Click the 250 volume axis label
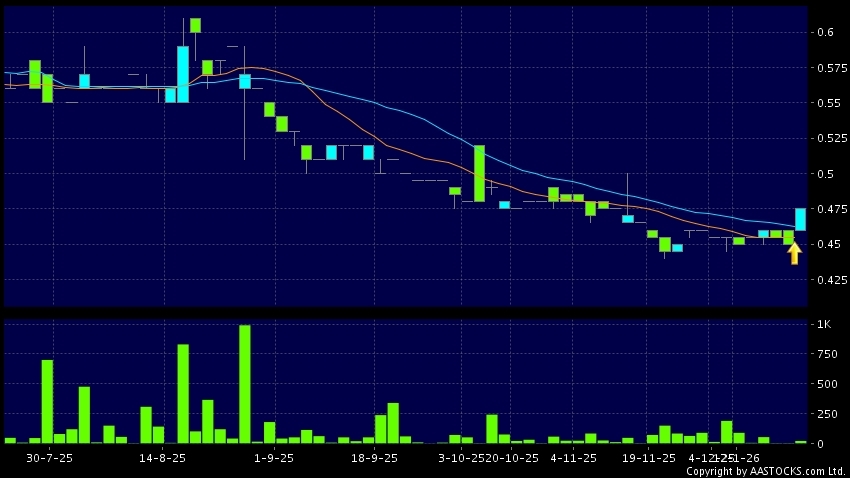850x478 pixels. coord(826,414)
